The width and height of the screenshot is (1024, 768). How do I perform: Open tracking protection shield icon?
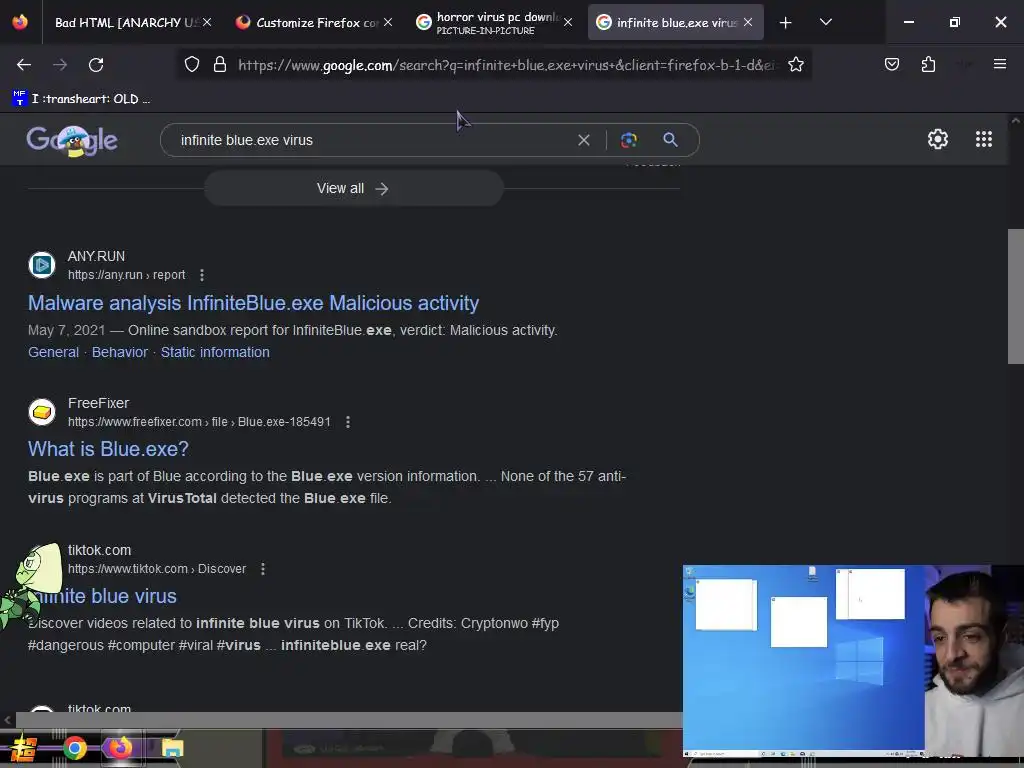point(191,65)
